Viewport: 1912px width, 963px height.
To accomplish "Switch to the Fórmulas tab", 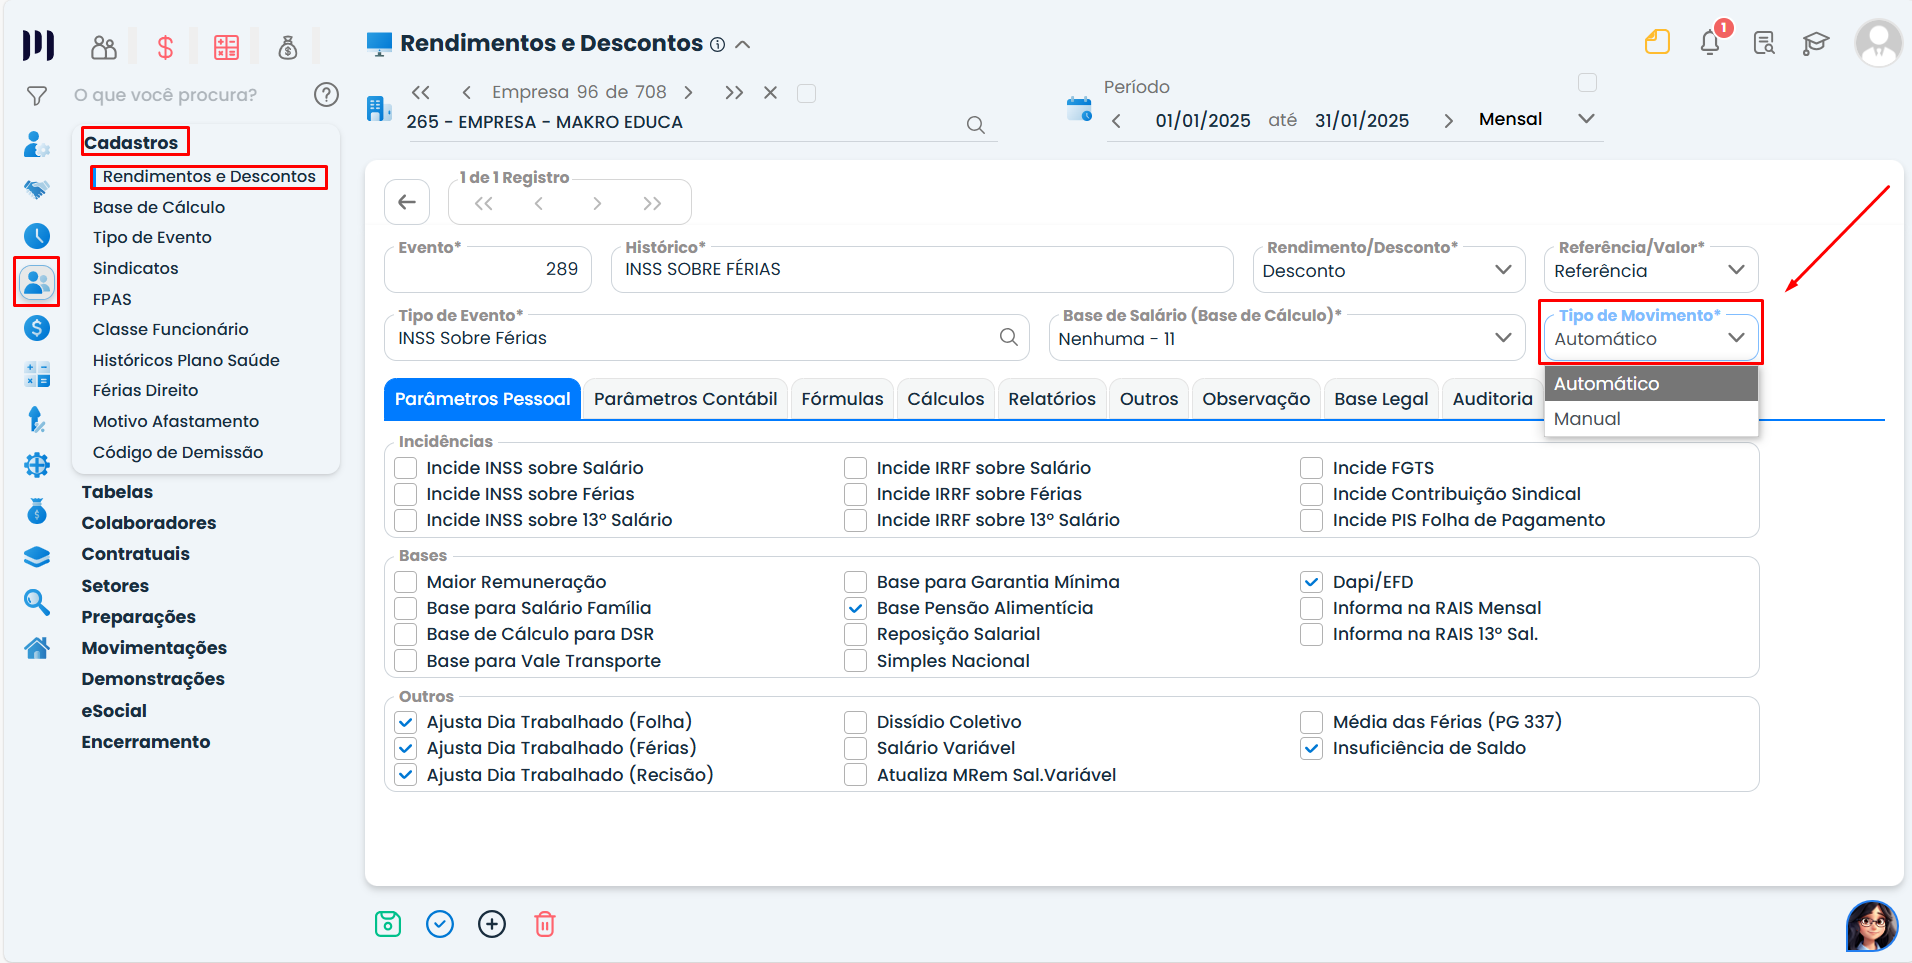I will click(x=842, y=399).
